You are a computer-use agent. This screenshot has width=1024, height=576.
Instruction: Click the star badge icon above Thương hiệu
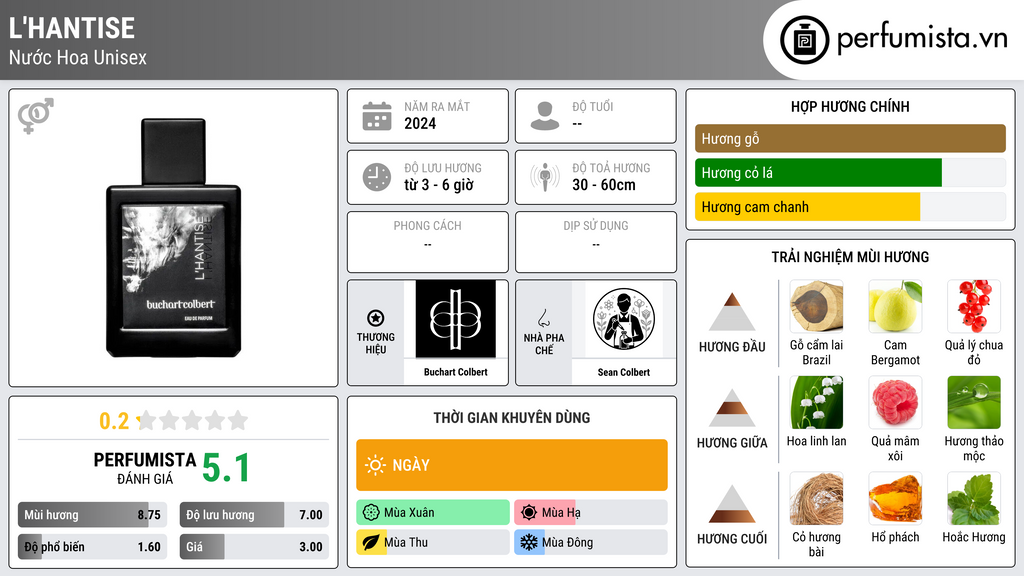(x=376, y=318)
